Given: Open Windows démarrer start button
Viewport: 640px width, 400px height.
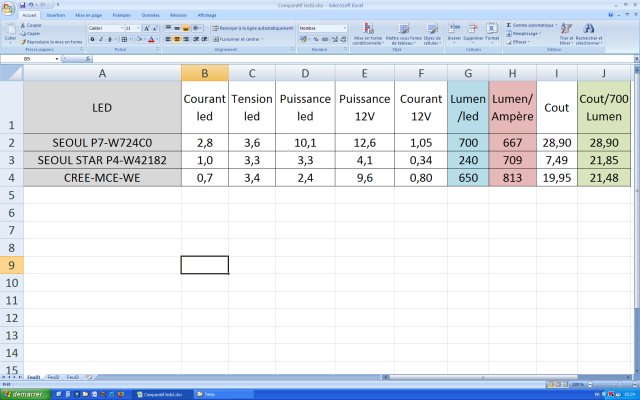Looking at the screenshot, I should (24, 394).
